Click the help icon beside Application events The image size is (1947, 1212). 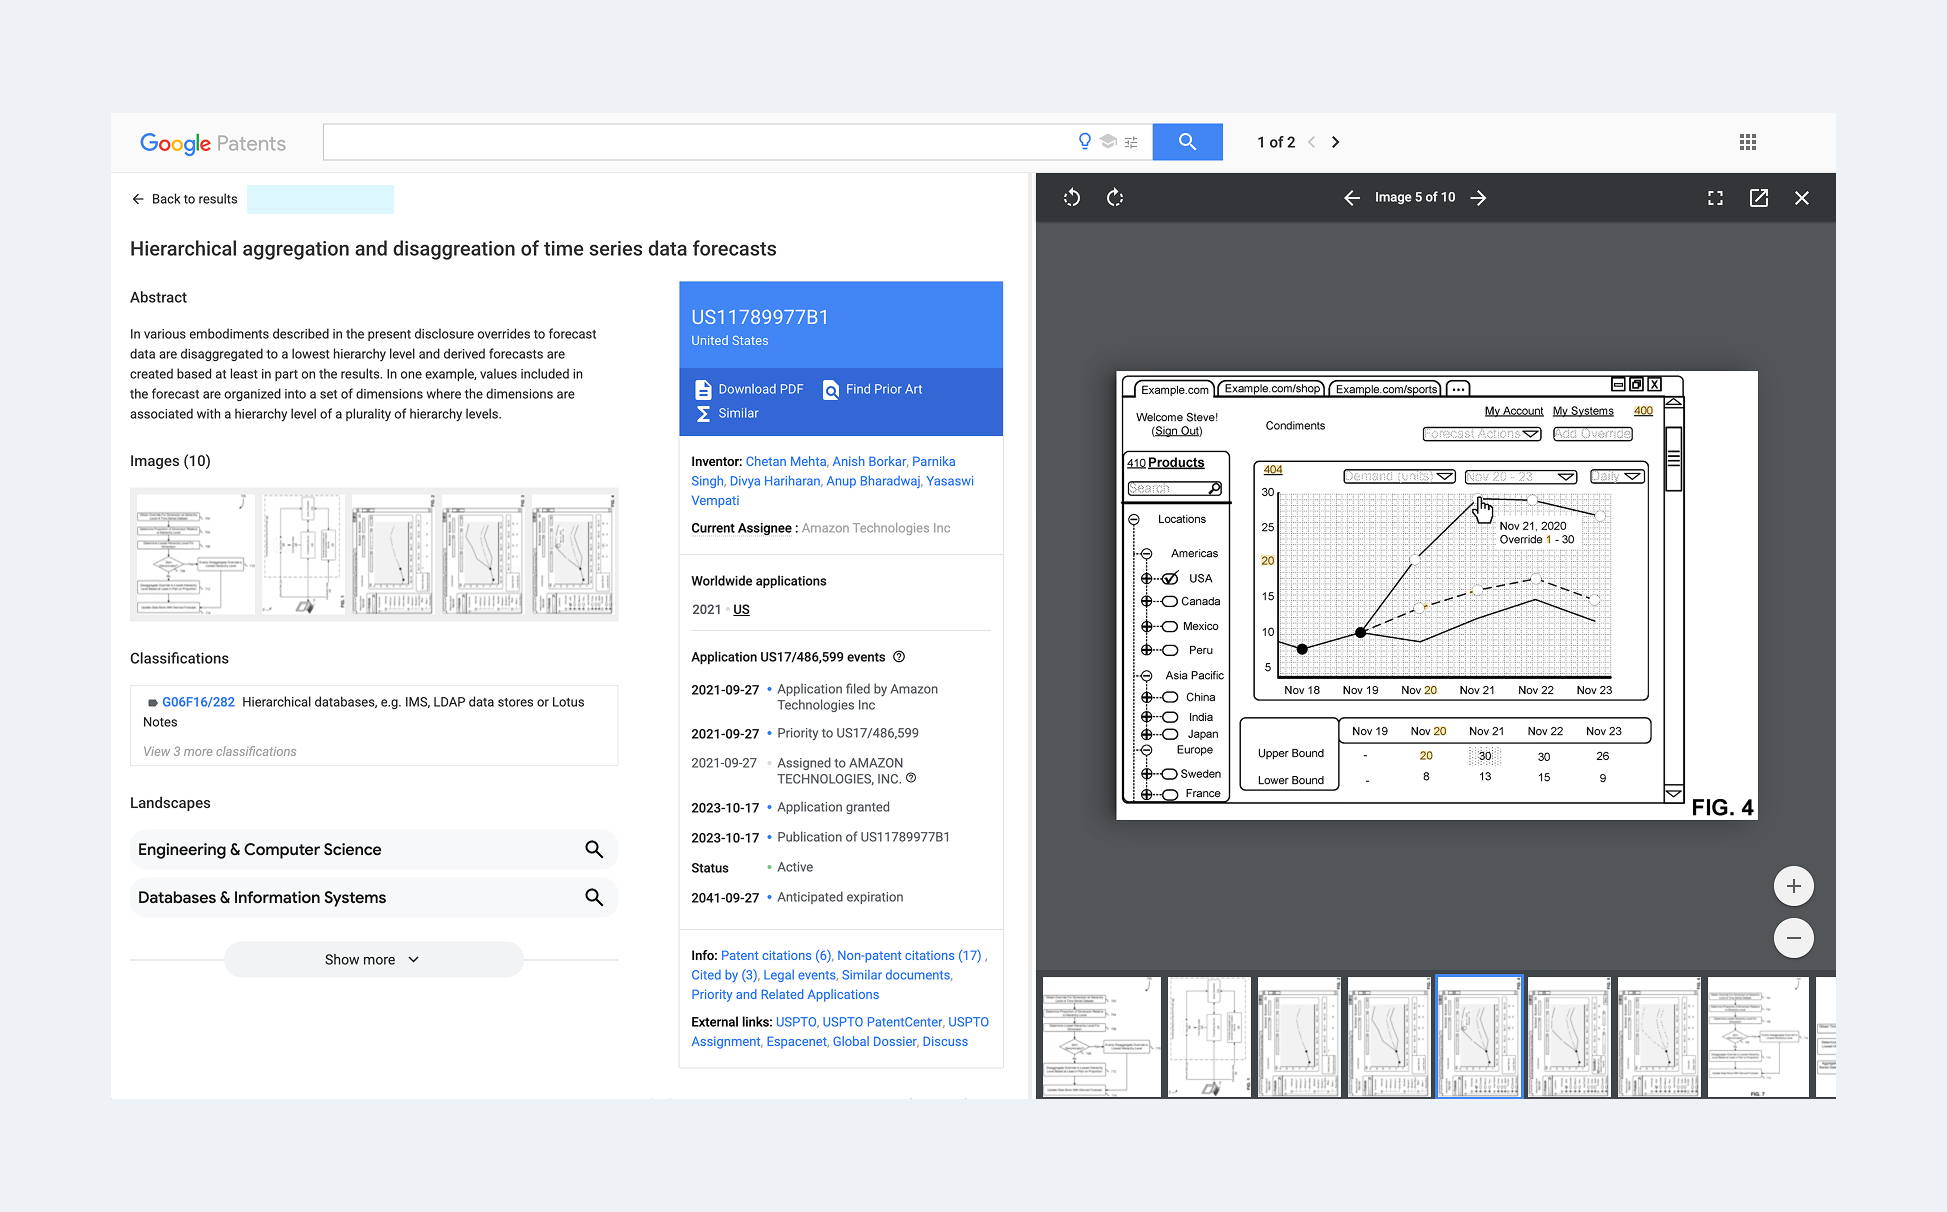click(899, 657)
